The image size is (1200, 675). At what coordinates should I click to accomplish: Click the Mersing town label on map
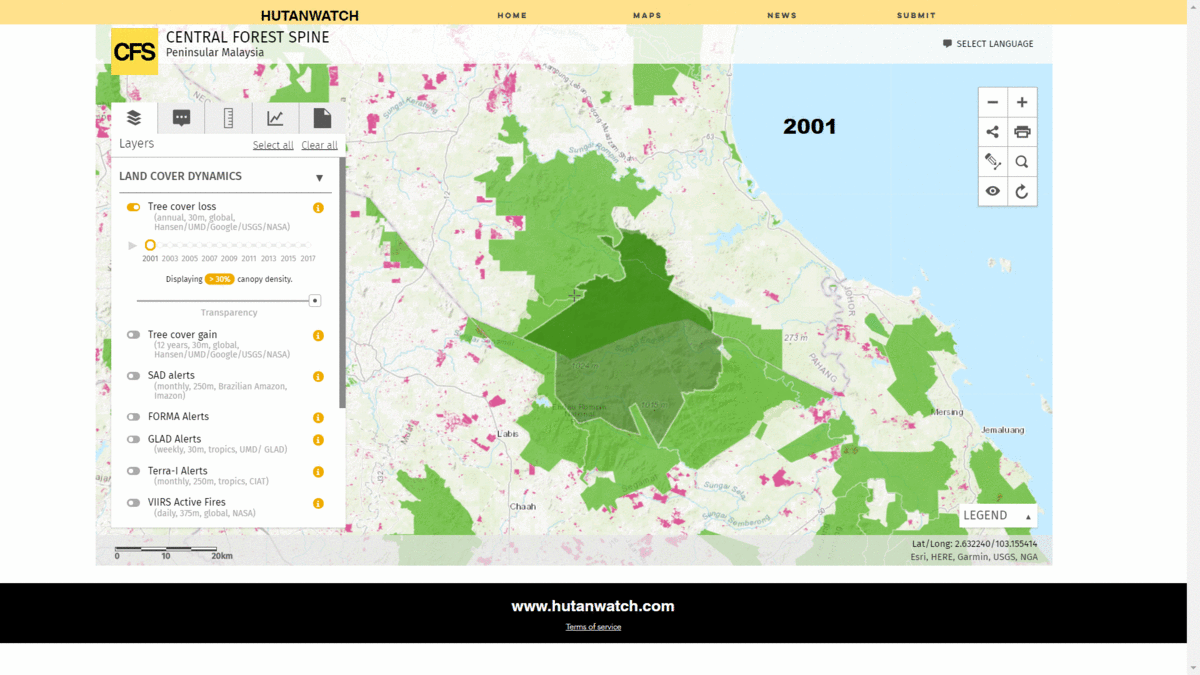tap(947, 412)
